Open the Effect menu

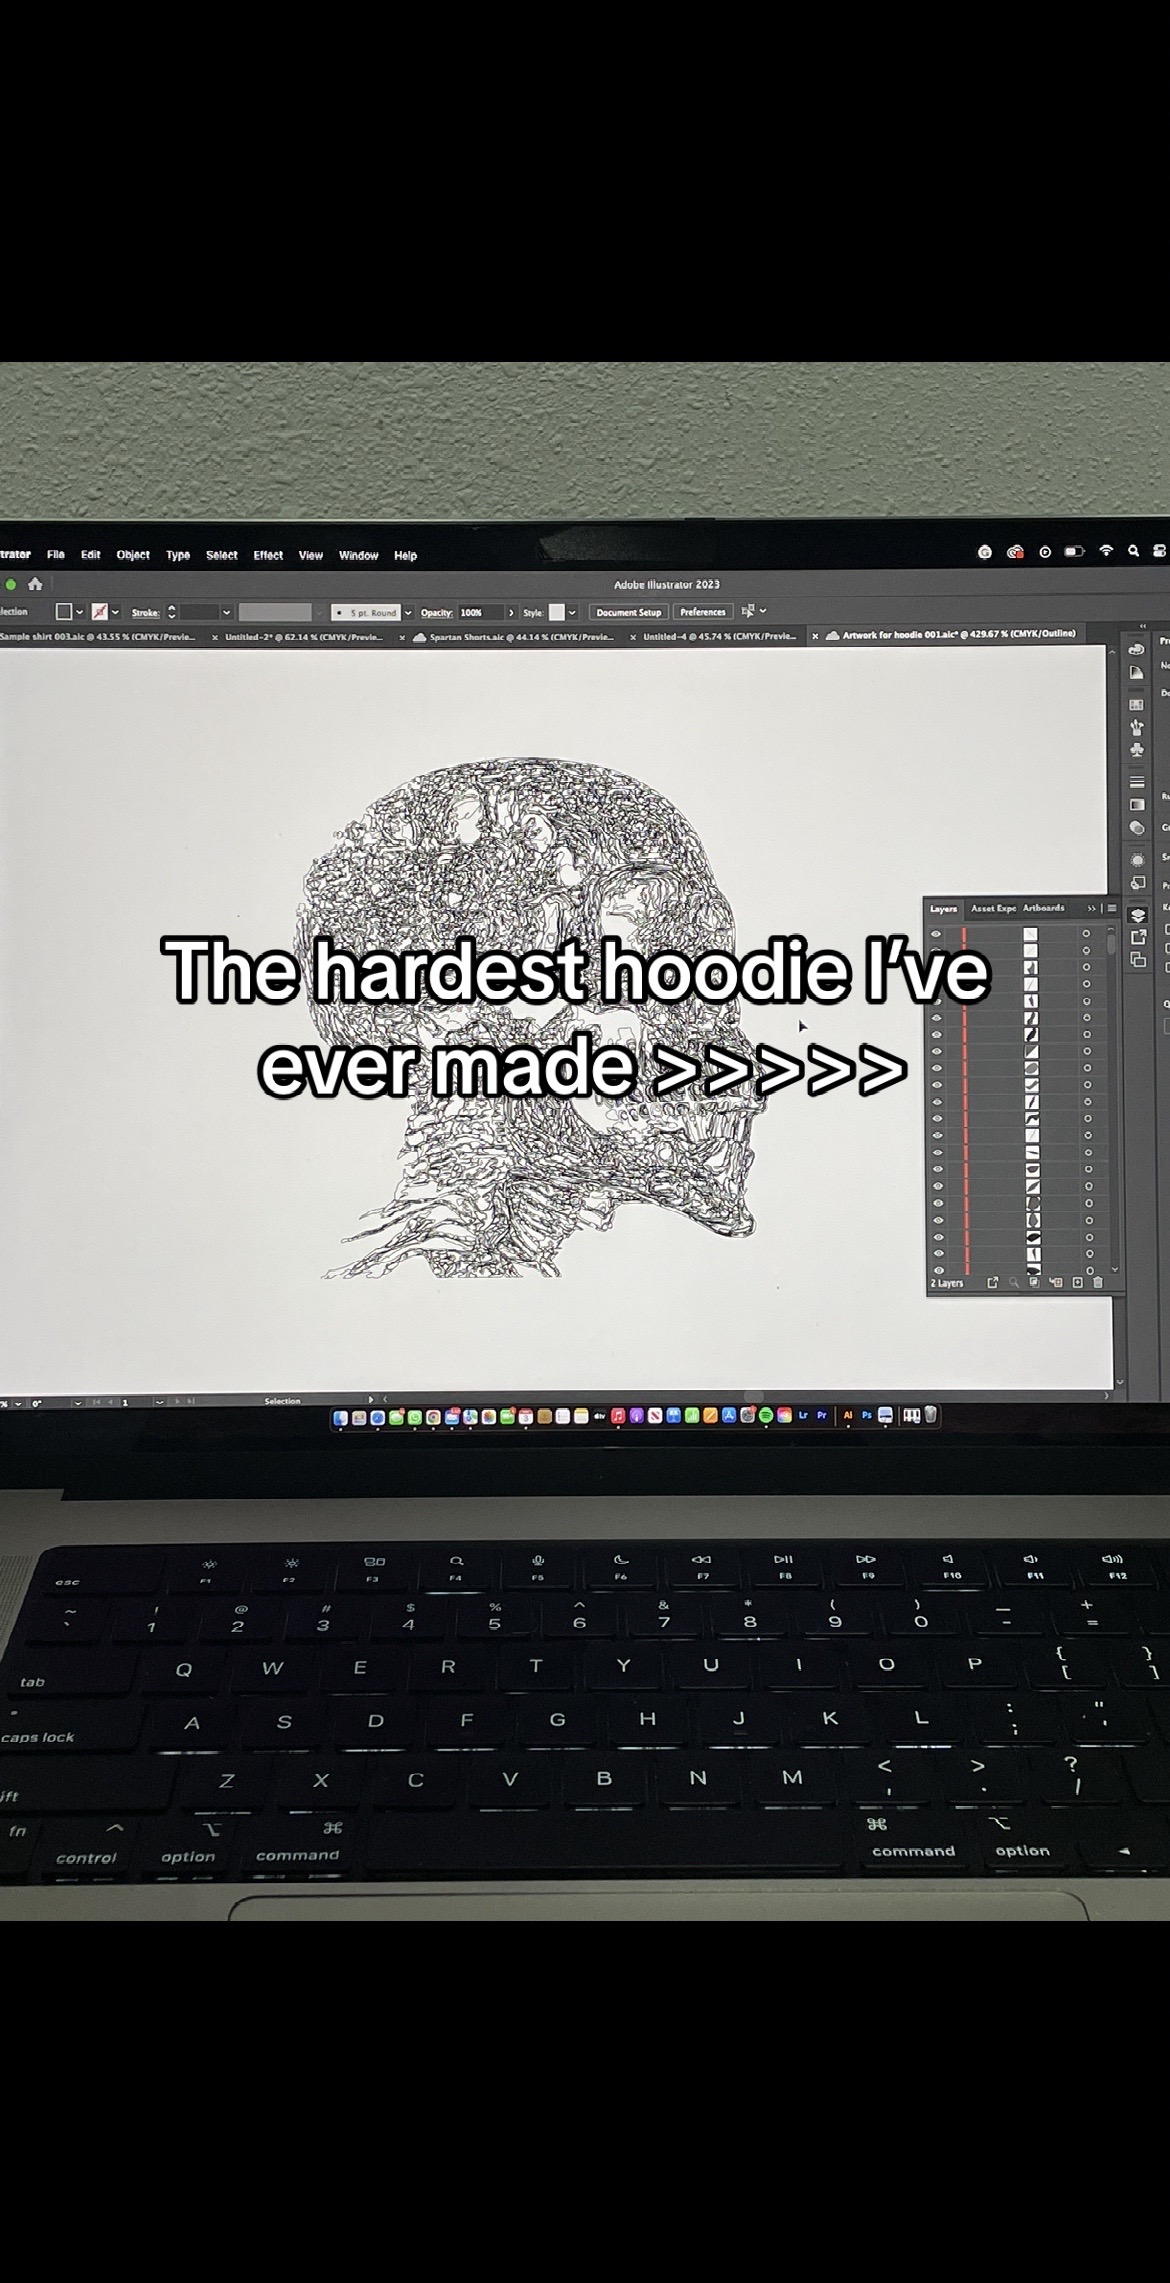tap(268, 555)
